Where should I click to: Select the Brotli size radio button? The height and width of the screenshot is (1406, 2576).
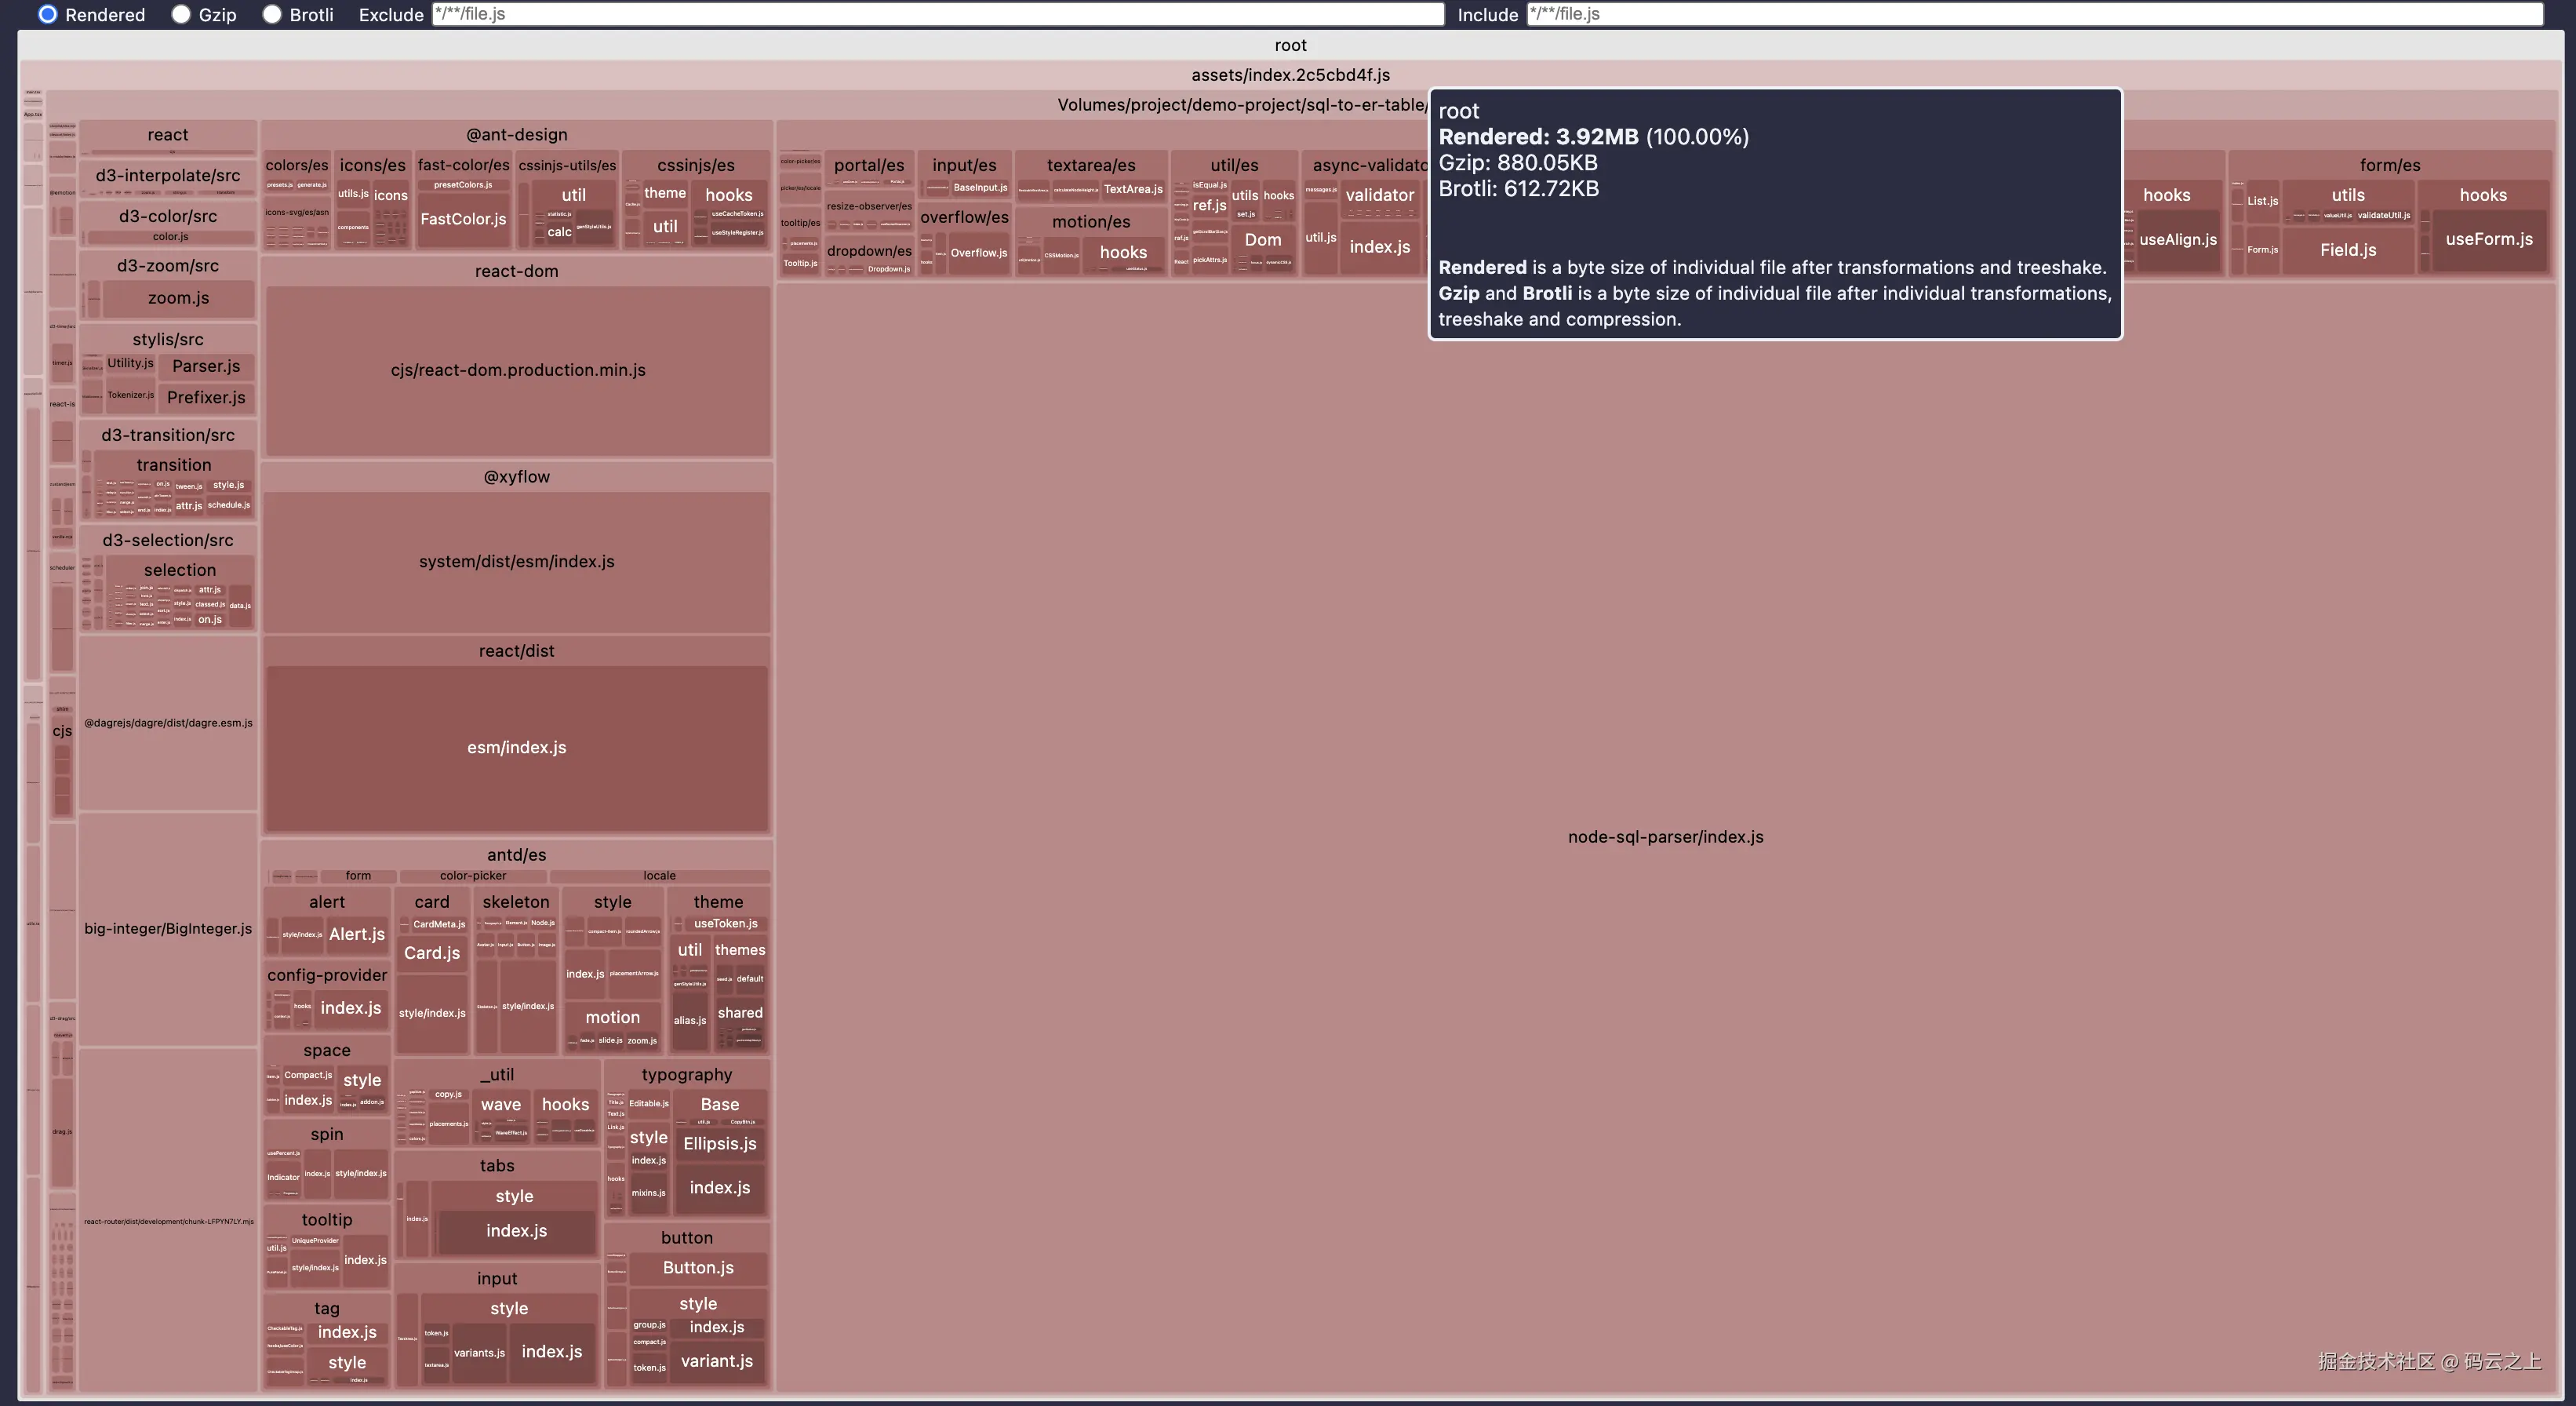click(272, 14)
